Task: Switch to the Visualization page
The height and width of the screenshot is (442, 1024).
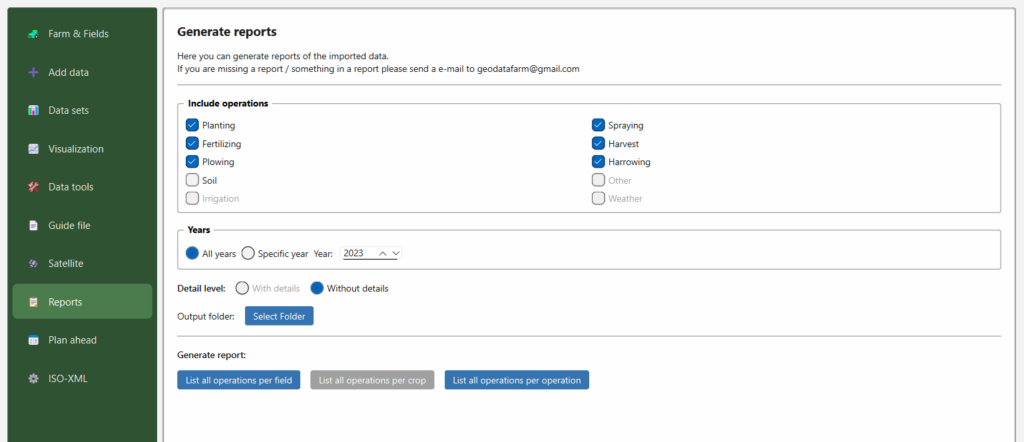Action: [x=82, y=149]
